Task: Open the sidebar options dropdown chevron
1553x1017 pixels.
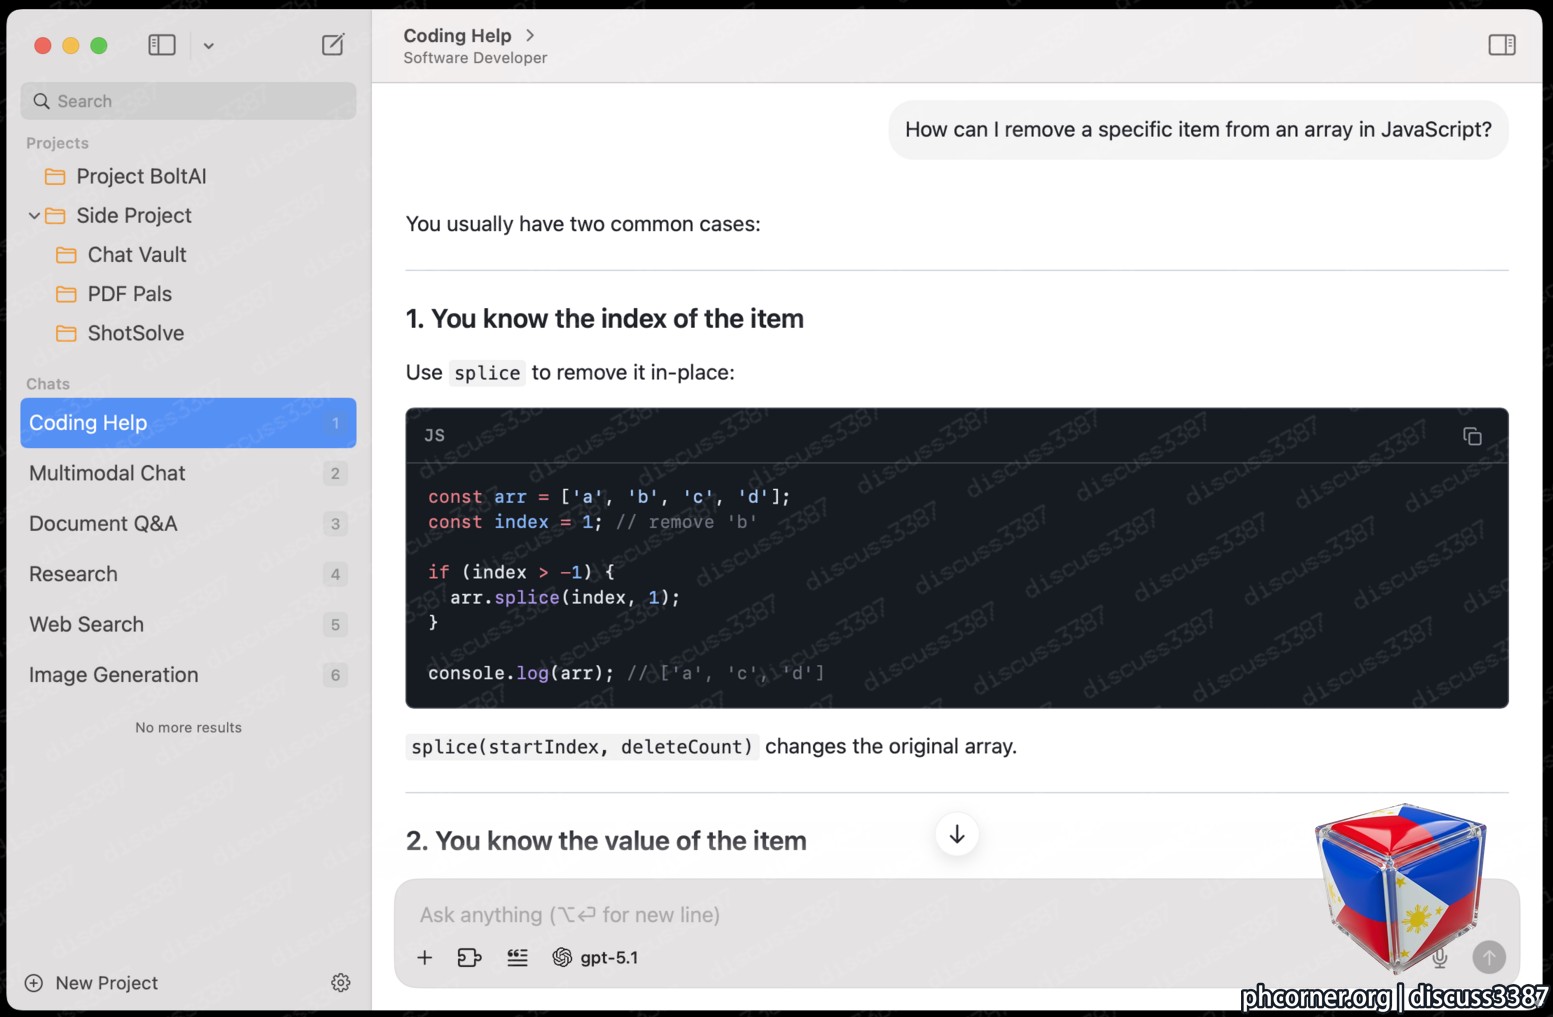Action: click(208, 46)
